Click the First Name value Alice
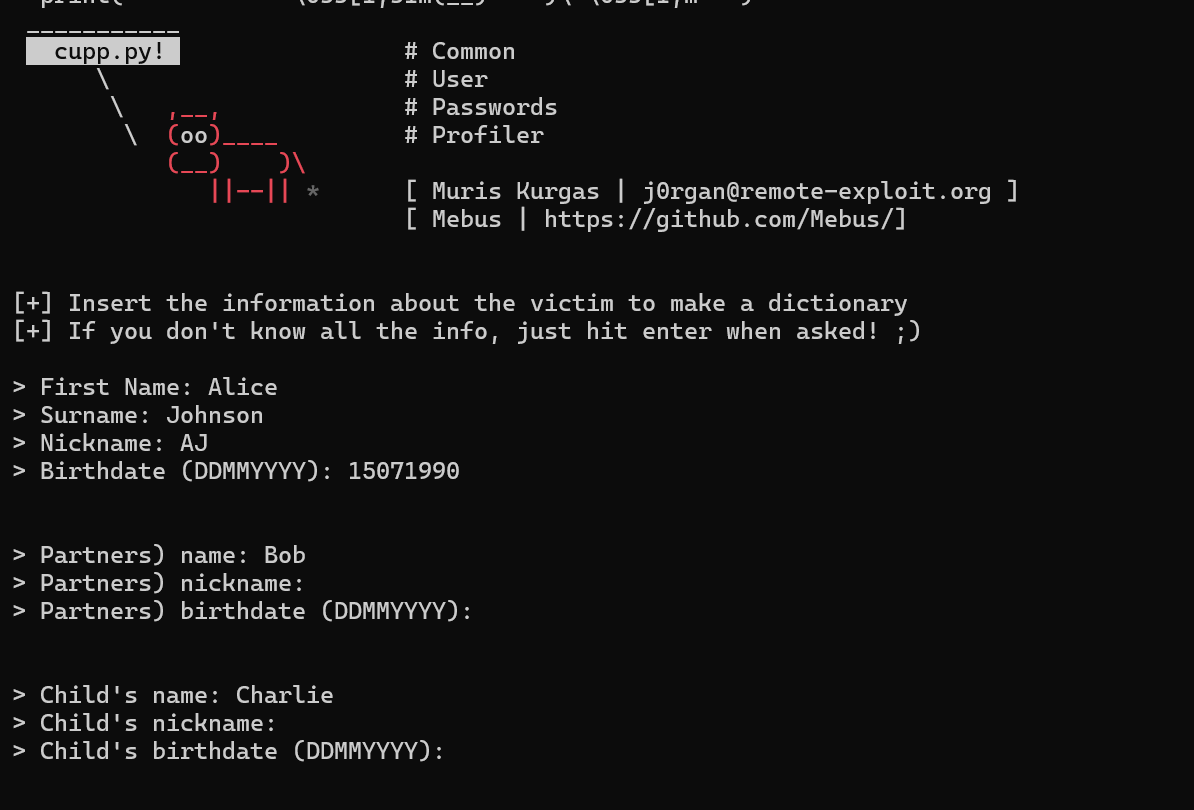The image size is (1194, 810). tap(242, 387)
